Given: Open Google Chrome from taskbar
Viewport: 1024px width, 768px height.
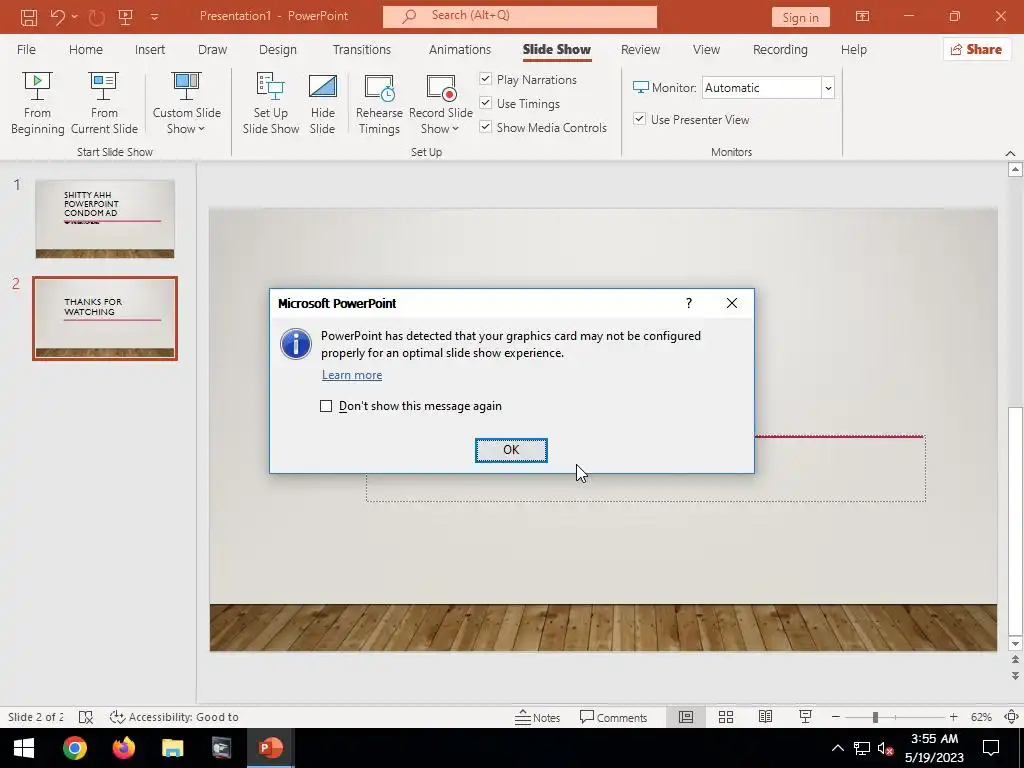Looking at the screenshot, I should pos(74,748).
